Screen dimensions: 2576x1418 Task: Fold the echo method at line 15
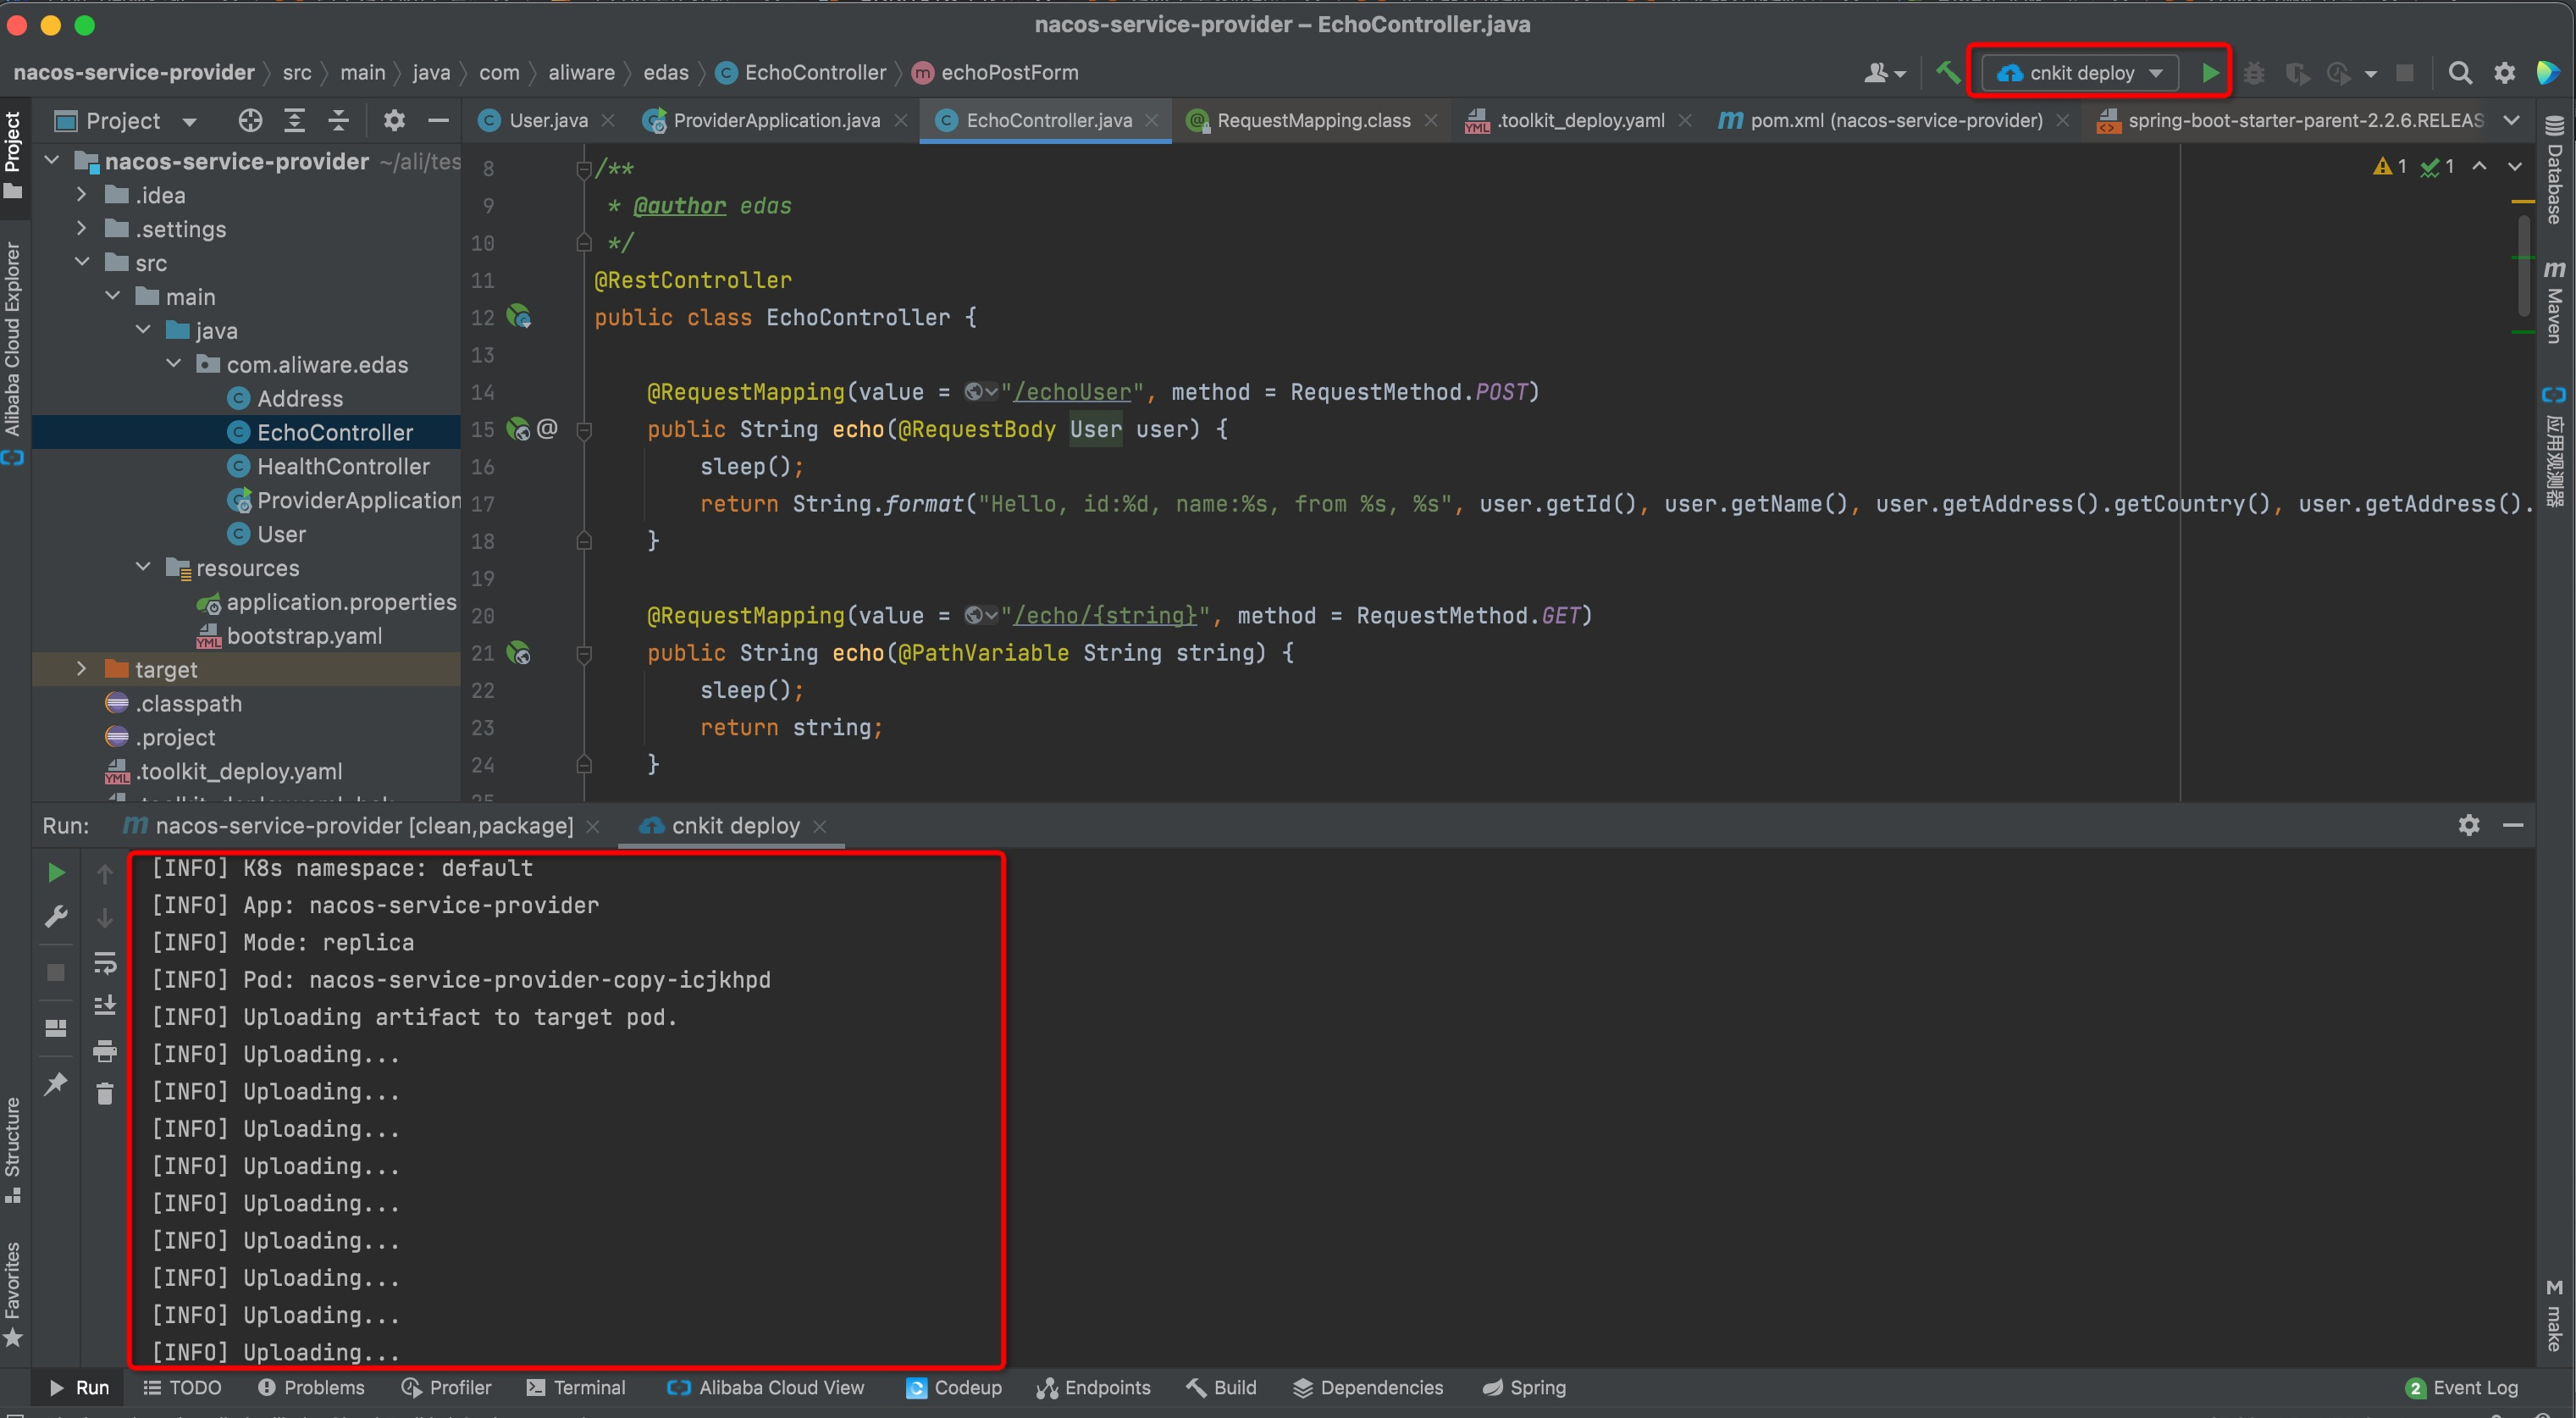tap(585, 430)
